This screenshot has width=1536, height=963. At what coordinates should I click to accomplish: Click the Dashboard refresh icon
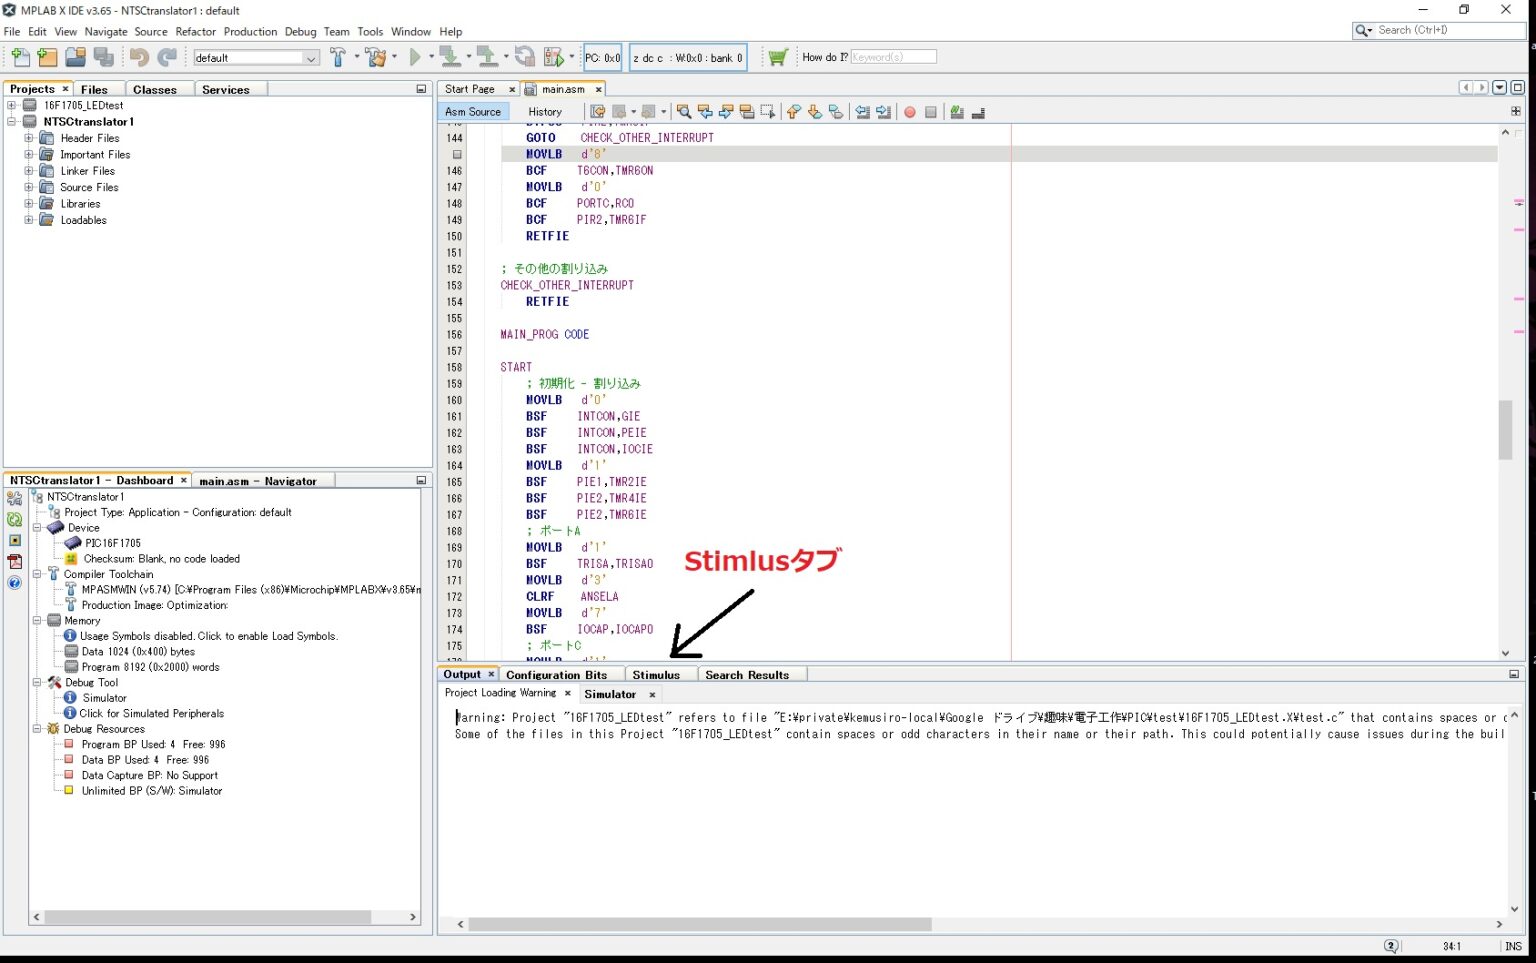tap(14, 519)
